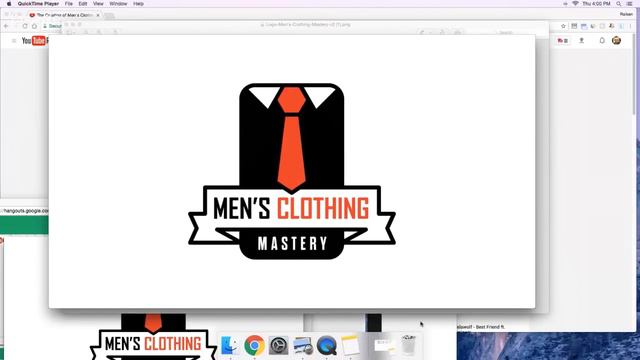The height and width of the screenshot is (360, 640).
Task: Click Chrome home button
Action: click(x=34, y=26)
